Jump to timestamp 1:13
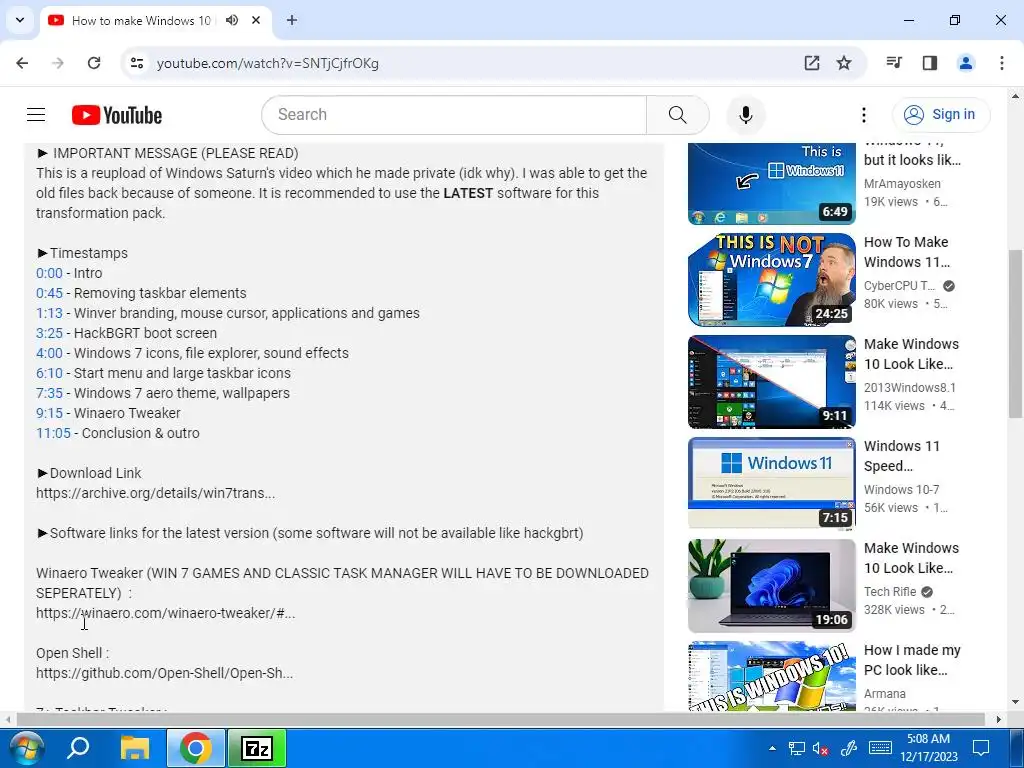 tap(49, 313)
